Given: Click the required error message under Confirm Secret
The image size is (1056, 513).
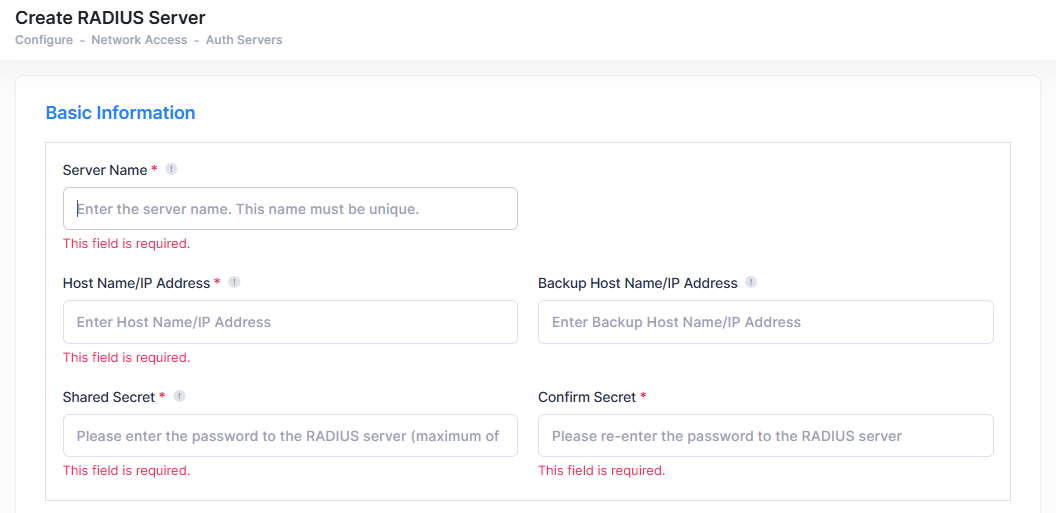Looking at the screenshot, I should coord(601,471).
